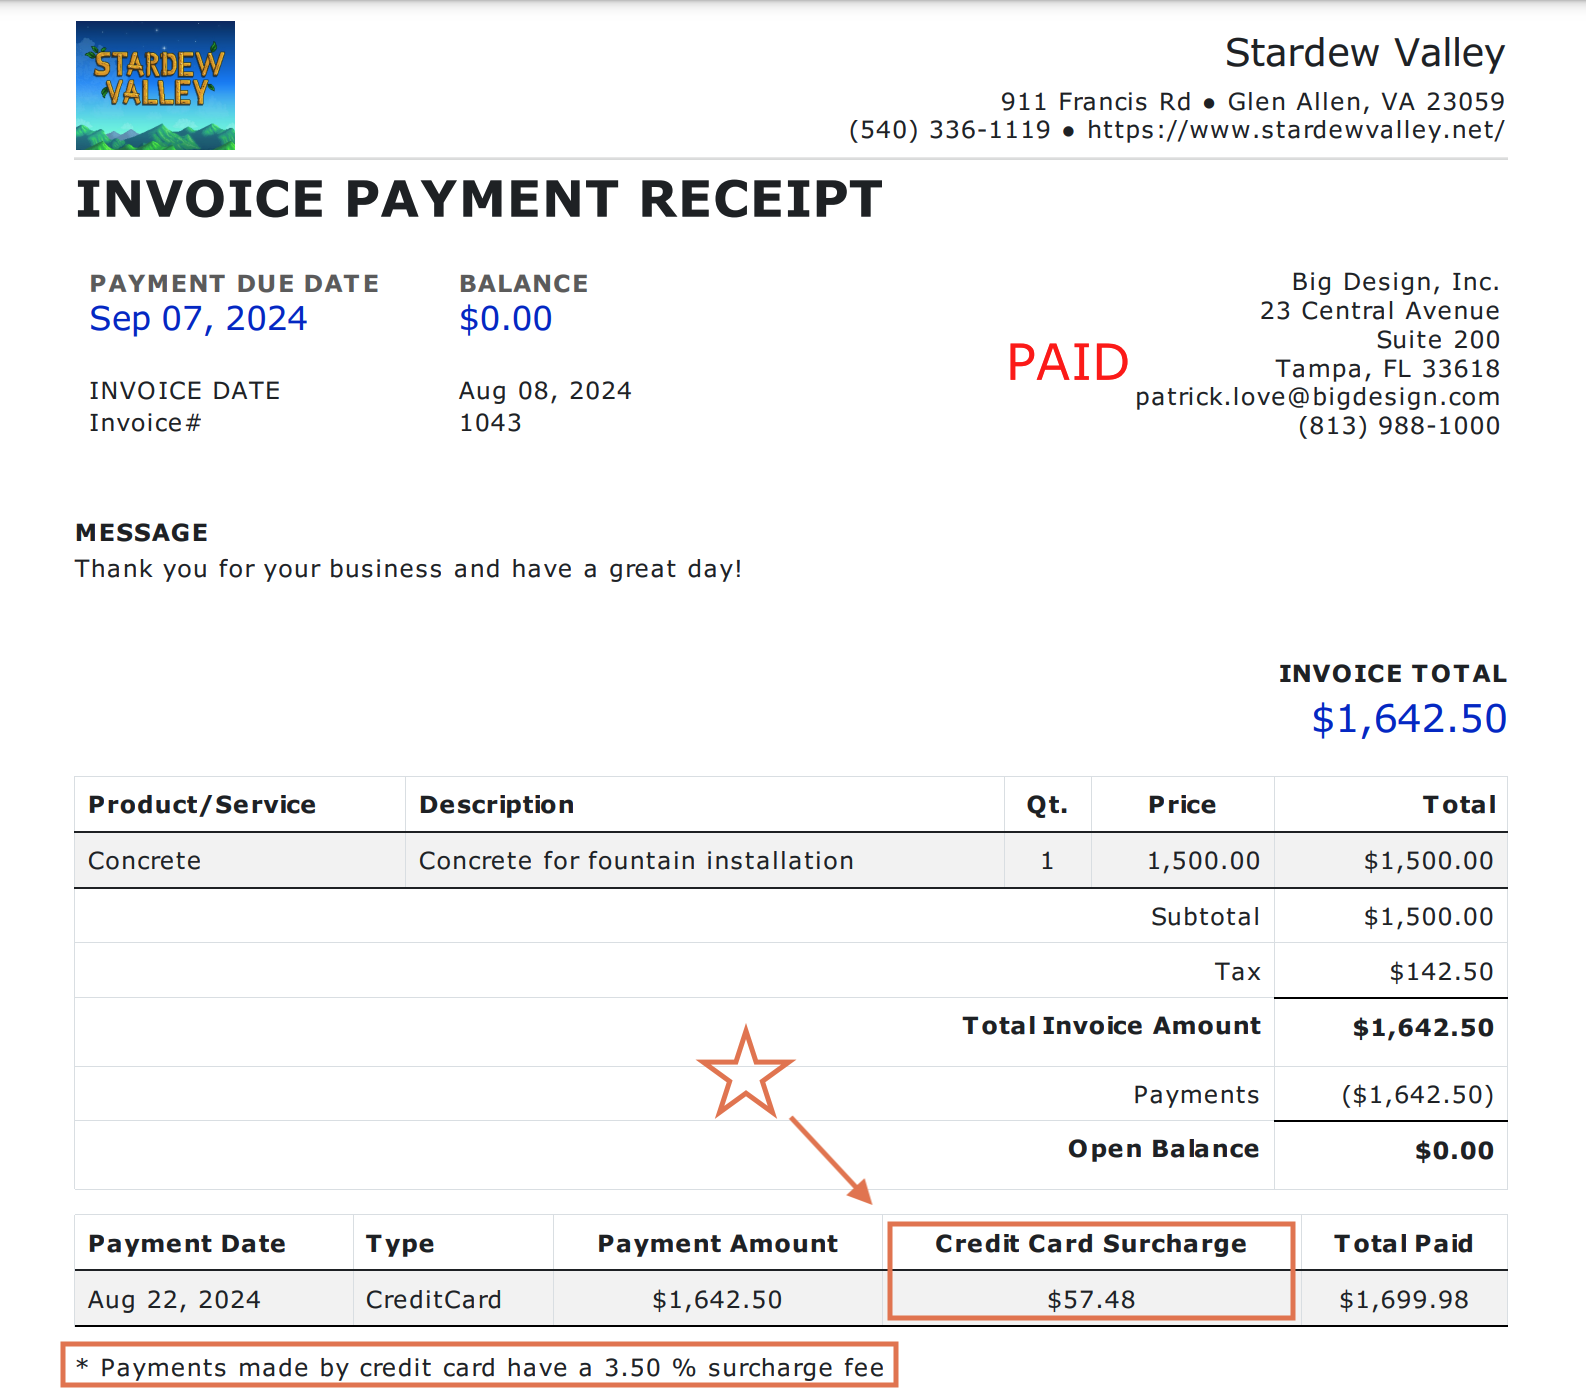Select the Stardew Valley company name heading

click(1365, 53)
